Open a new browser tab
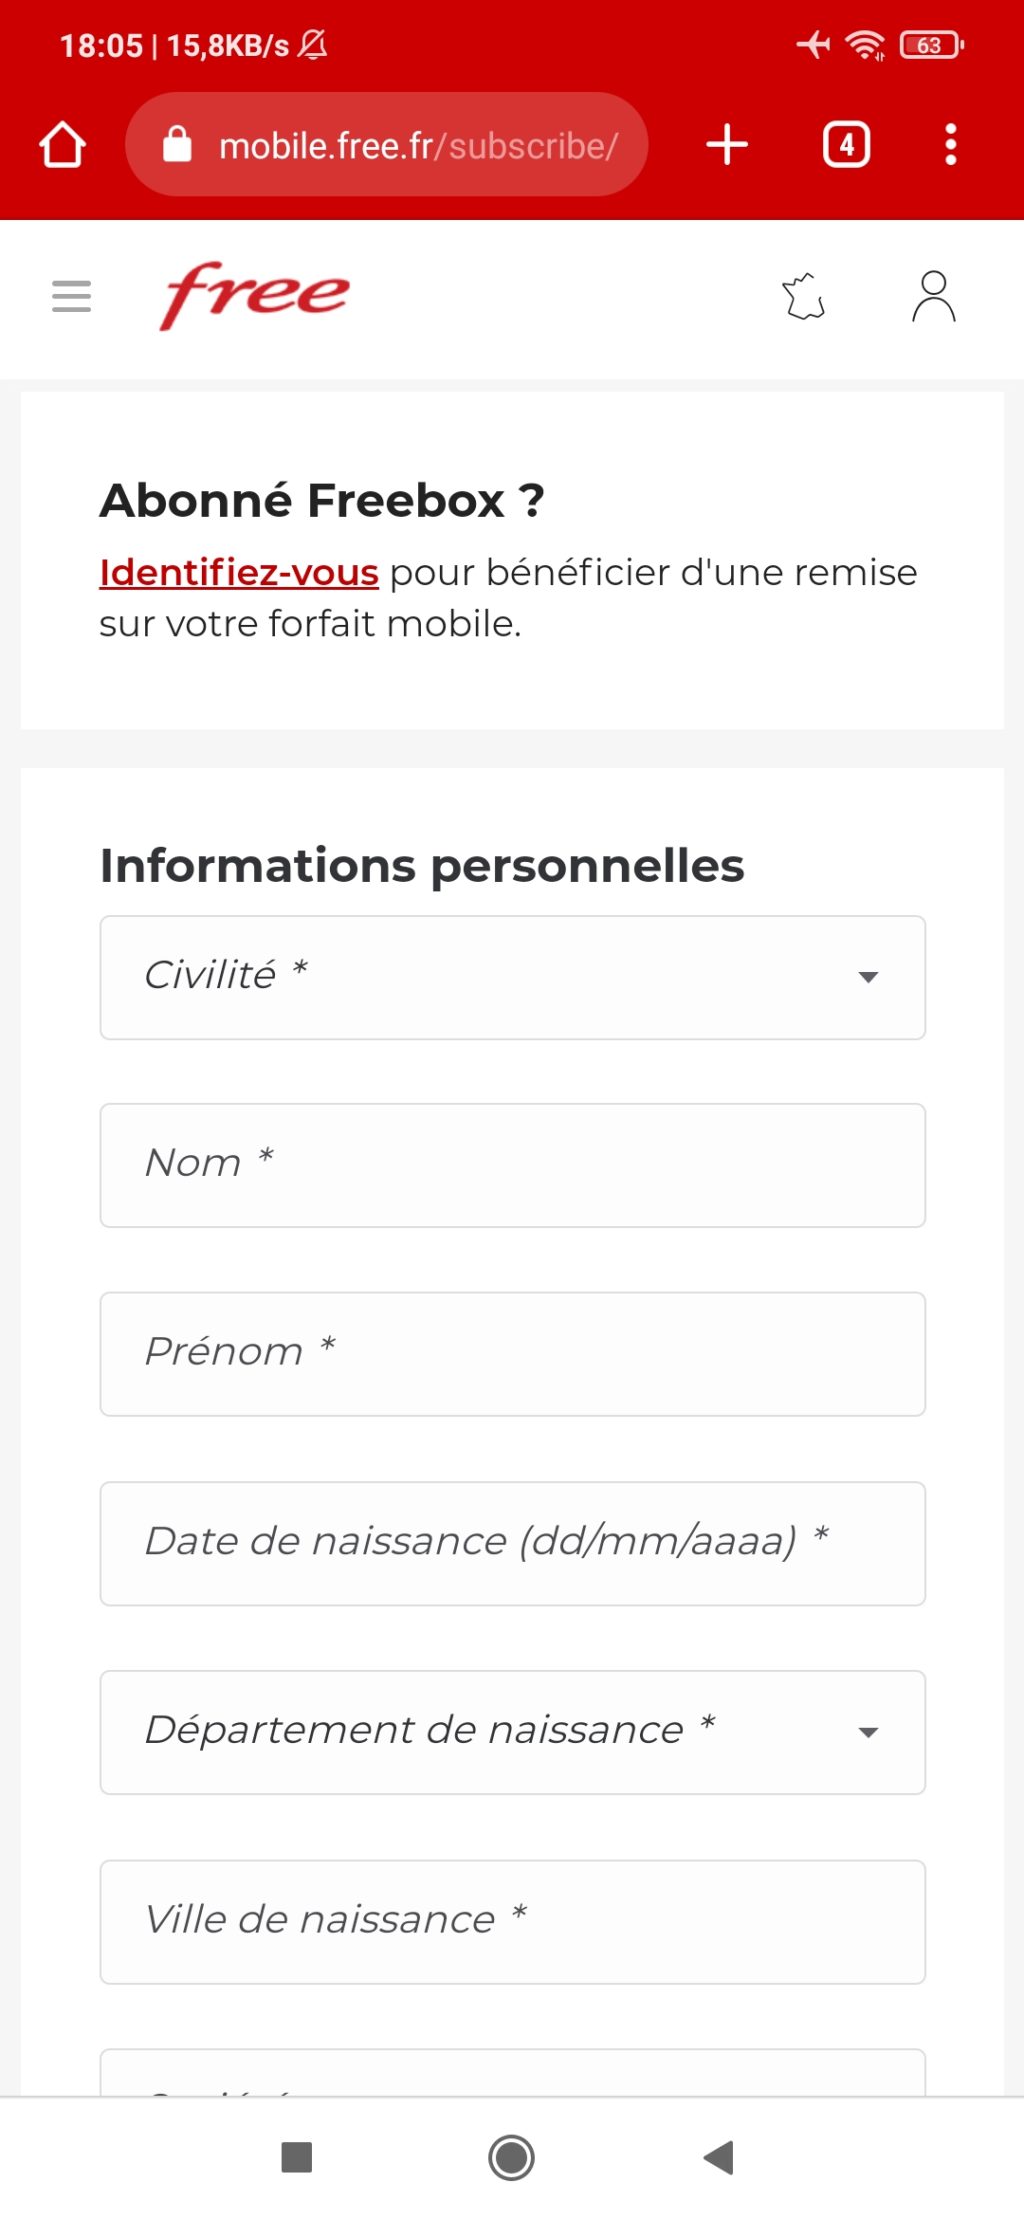 point(727,145)
